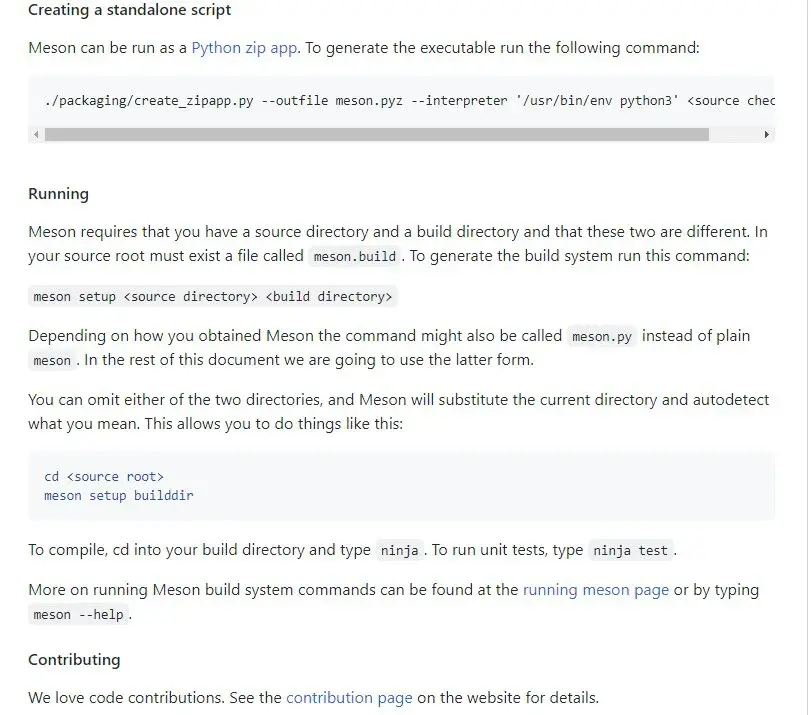Click the code block's right scroll arrow
Image resolution: width=811 pixels, height=715 pixels.
coord(767,135)
